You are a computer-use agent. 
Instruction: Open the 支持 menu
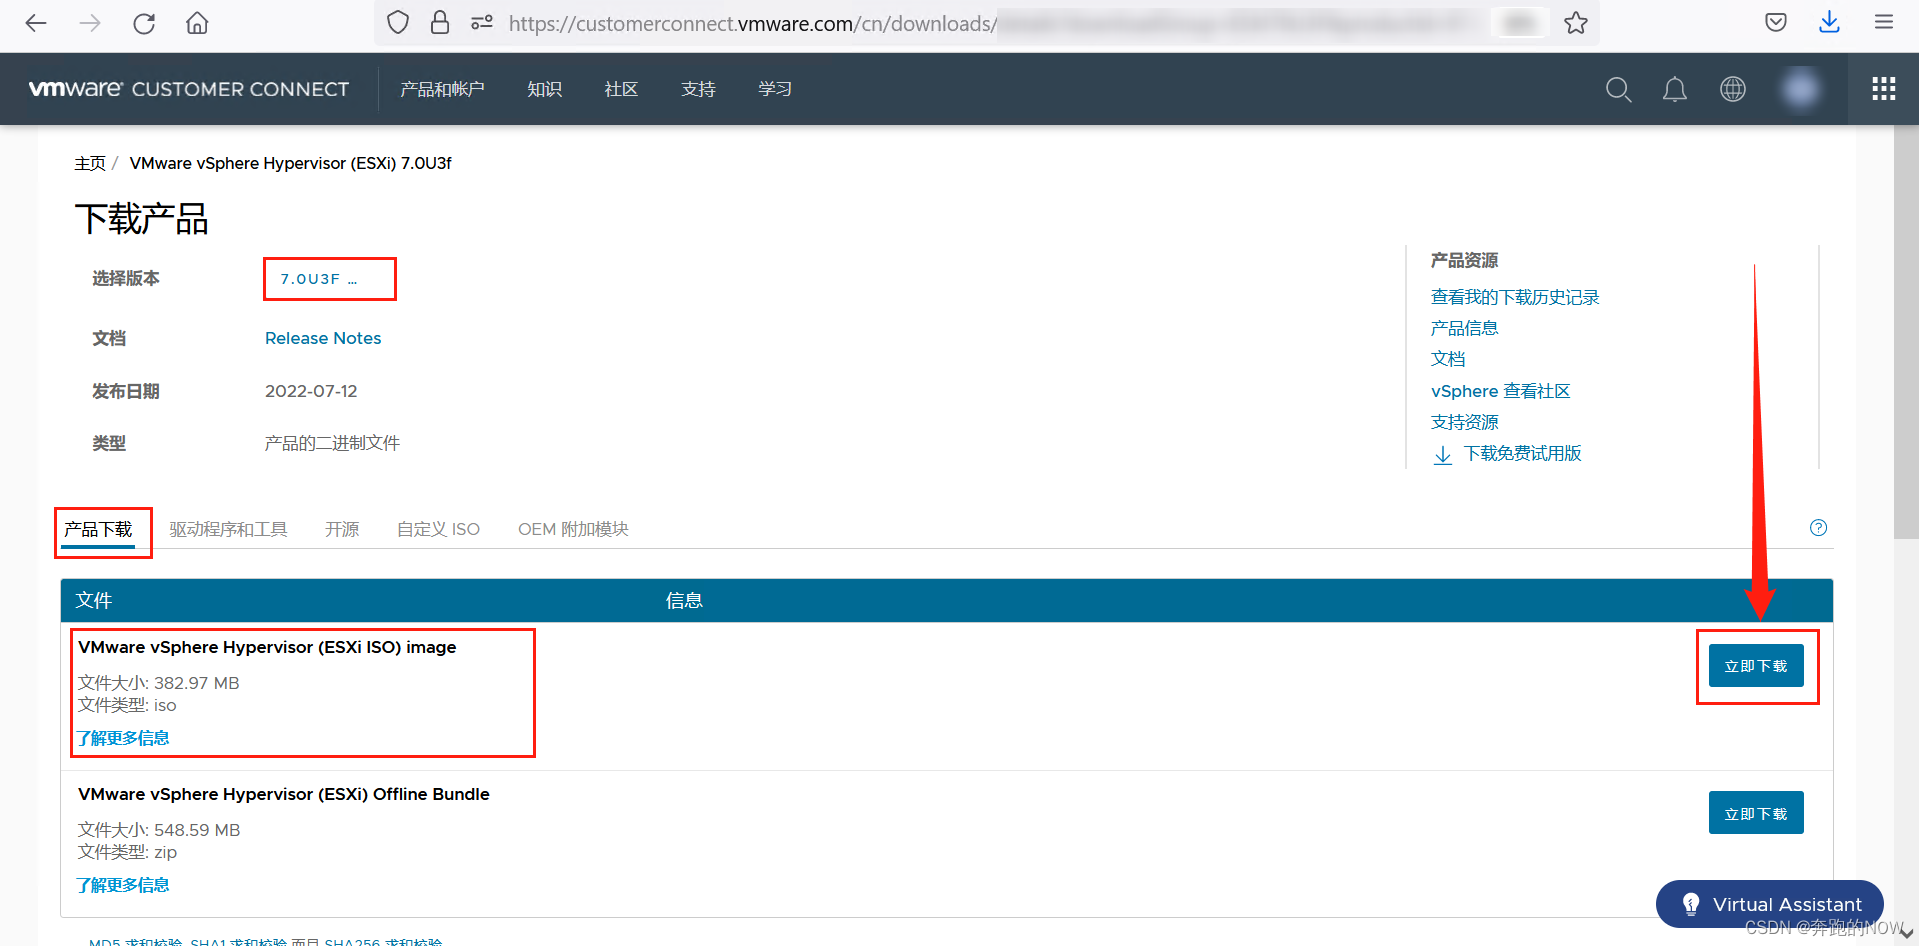(698, 89)
